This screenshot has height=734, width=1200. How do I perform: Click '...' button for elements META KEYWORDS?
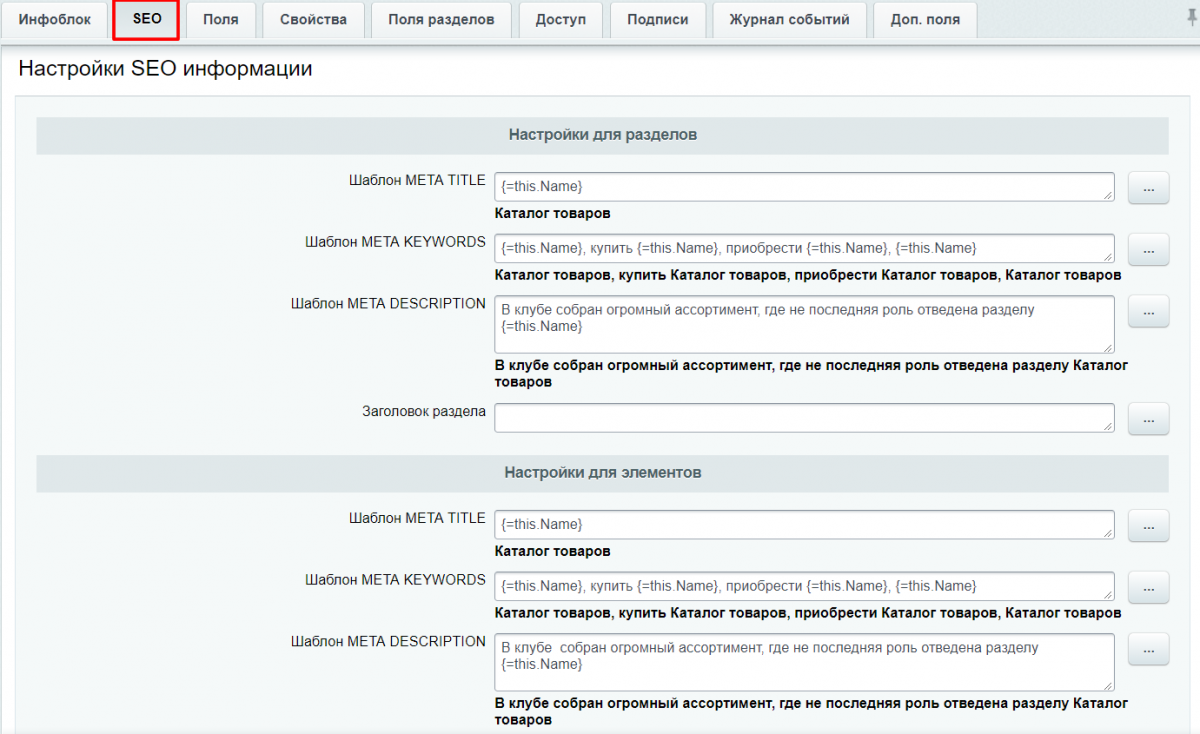point(1148,587)
